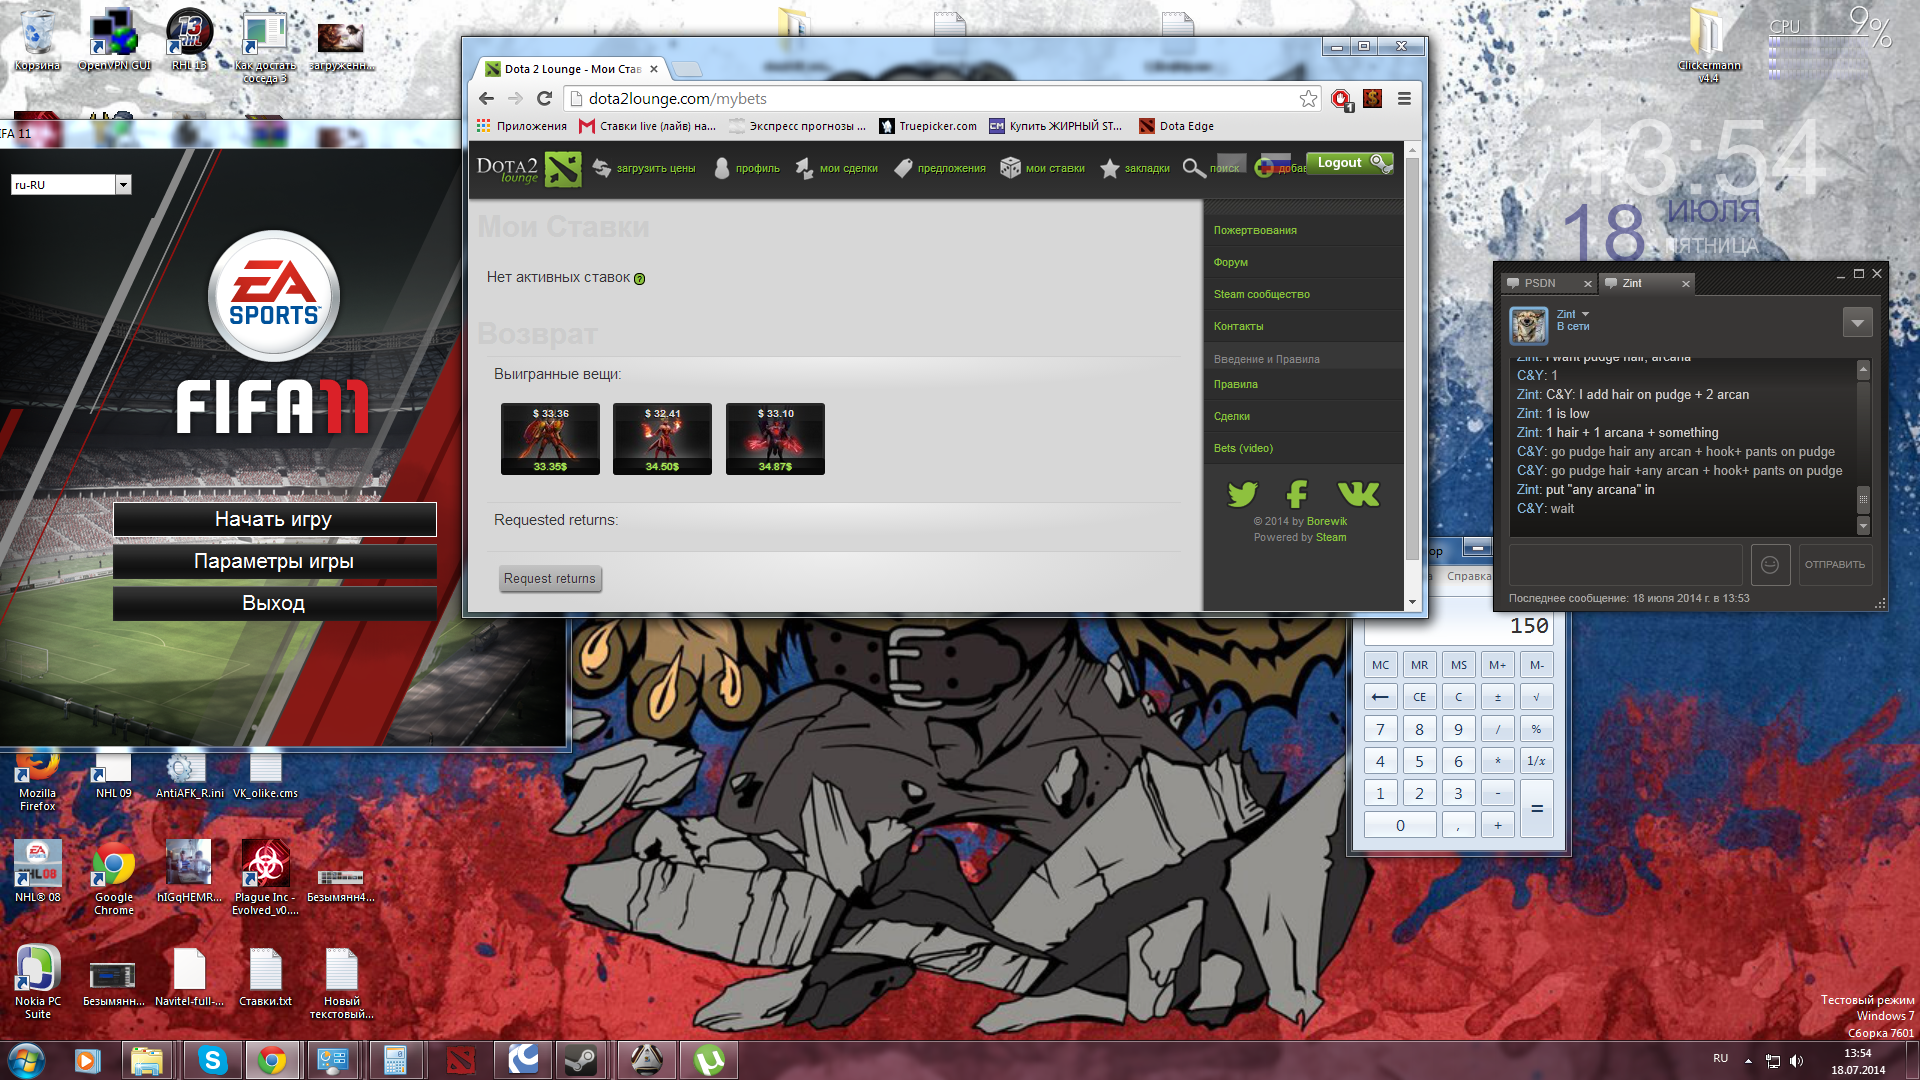Open Правила sidebar link
Viewport: 1920px width, 1080px height.
(x=1236, y=385)
